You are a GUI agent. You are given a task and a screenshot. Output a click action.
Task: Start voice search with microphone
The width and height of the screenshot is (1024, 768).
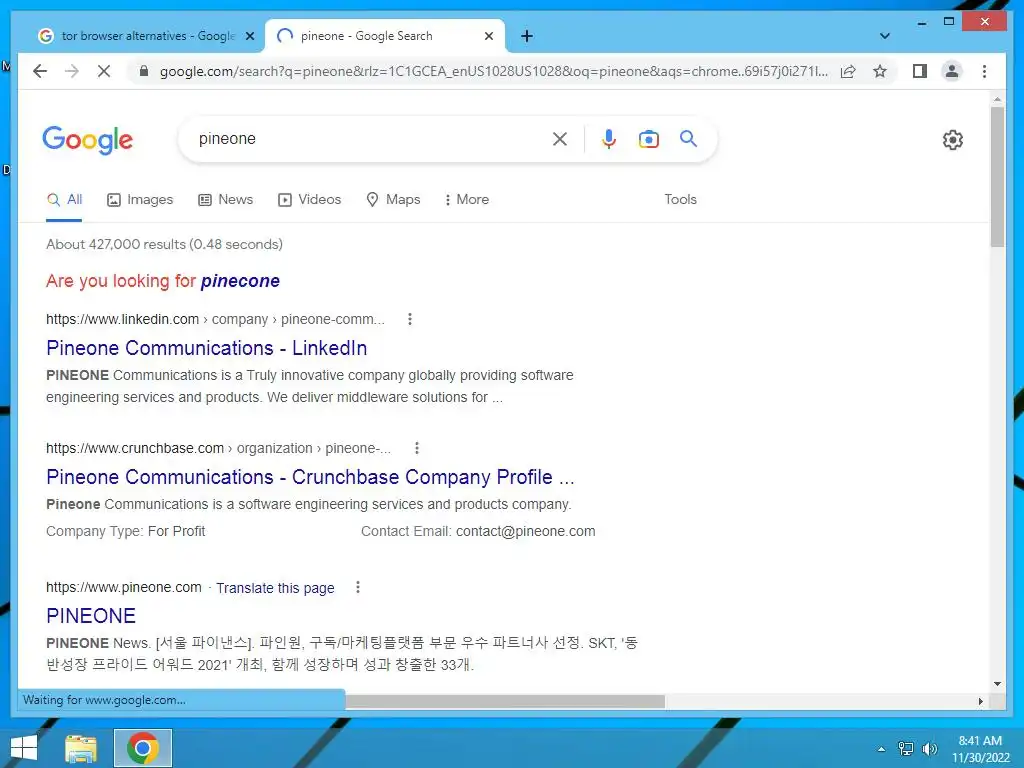click(x=609, y=139)
